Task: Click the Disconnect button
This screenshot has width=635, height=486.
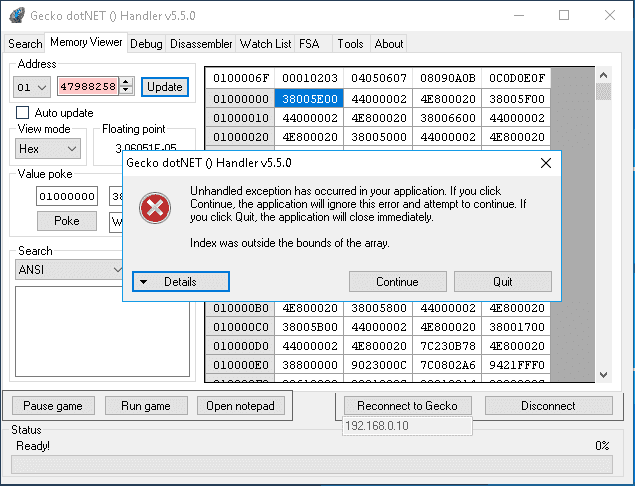Action: pos(548,405)
